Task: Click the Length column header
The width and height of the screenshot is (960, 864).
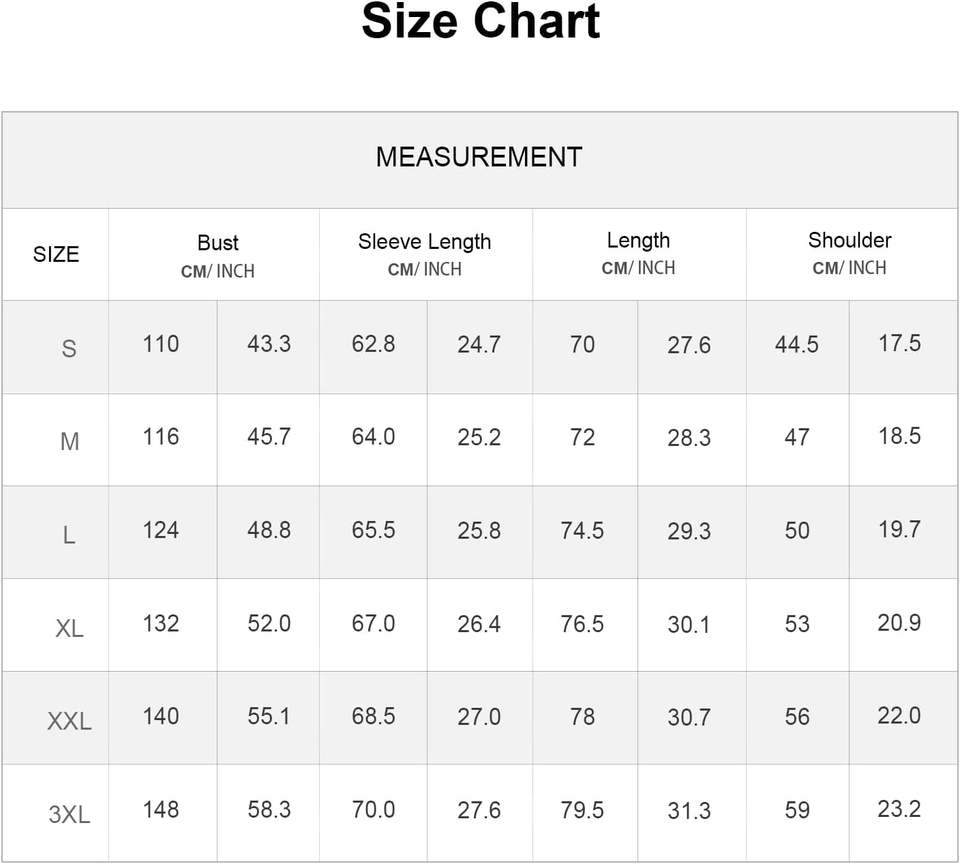Action: [x=638, y=241]
